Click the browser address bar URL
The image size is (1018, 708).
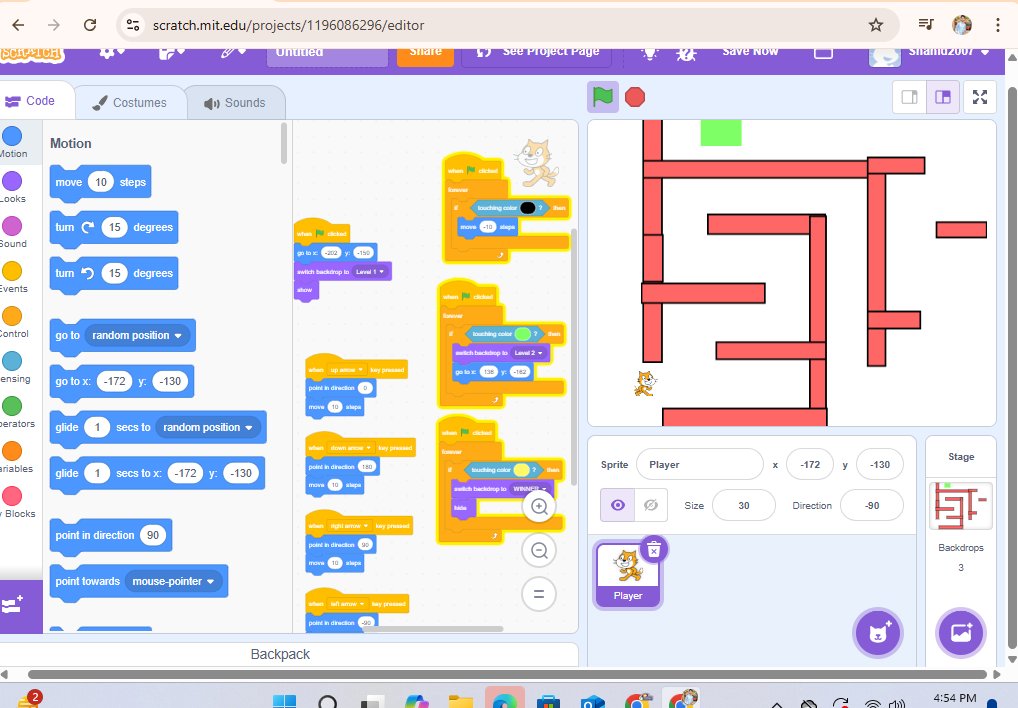[x=288, y=25]
